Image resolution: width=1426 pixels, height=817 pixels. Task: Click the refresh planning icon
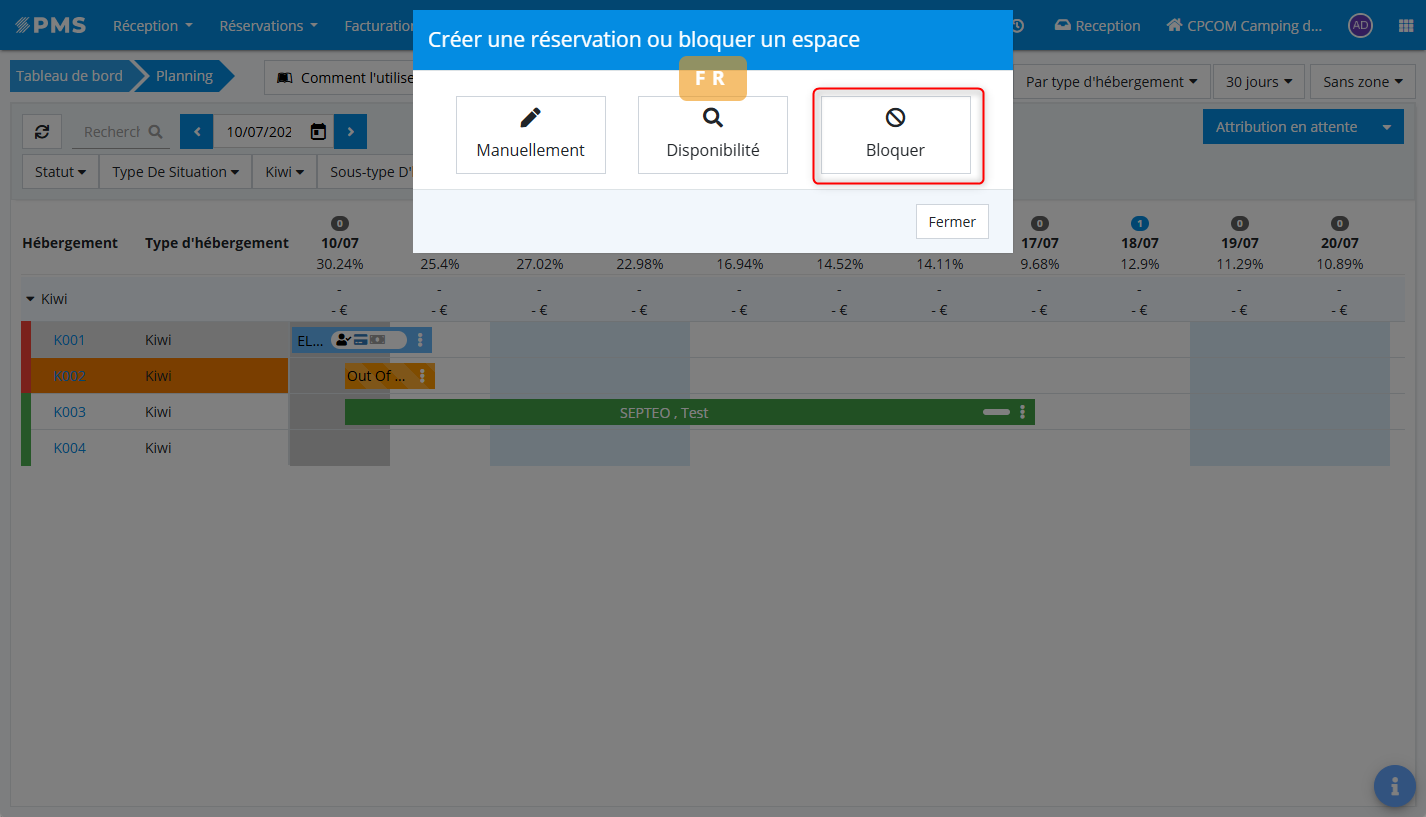tap(42, 132)
